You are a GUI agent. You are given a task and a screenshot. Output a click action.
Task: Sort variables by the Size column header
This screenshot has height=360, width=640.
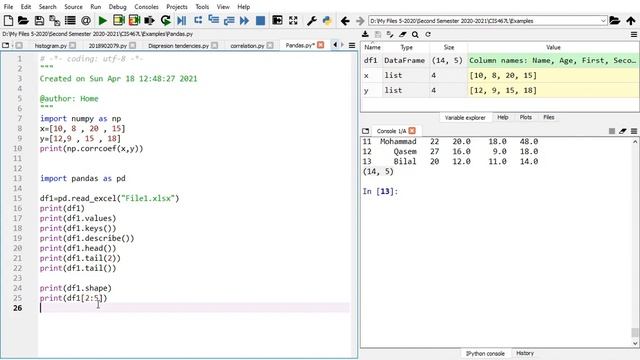point(449,47)
